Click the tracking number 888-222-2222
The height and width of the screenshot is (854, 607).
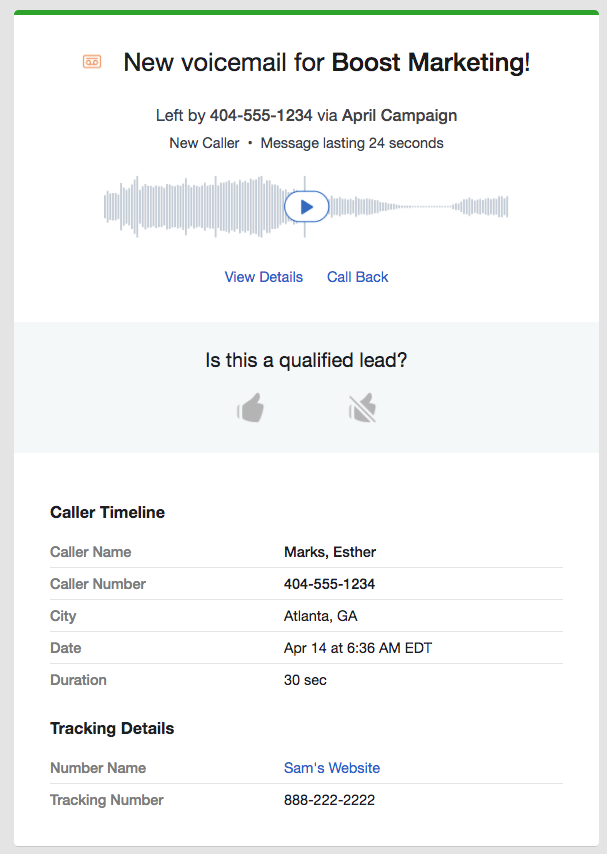click(x=329, y=800)
